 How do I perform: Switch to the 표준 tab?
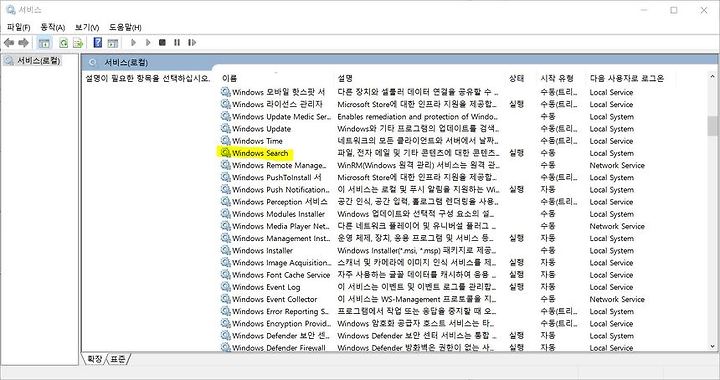(x=118, y=359)
